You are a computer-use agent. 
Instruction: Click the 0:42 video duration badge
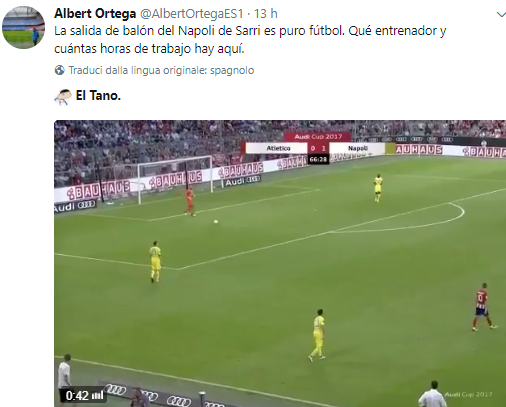coord(77,396)
